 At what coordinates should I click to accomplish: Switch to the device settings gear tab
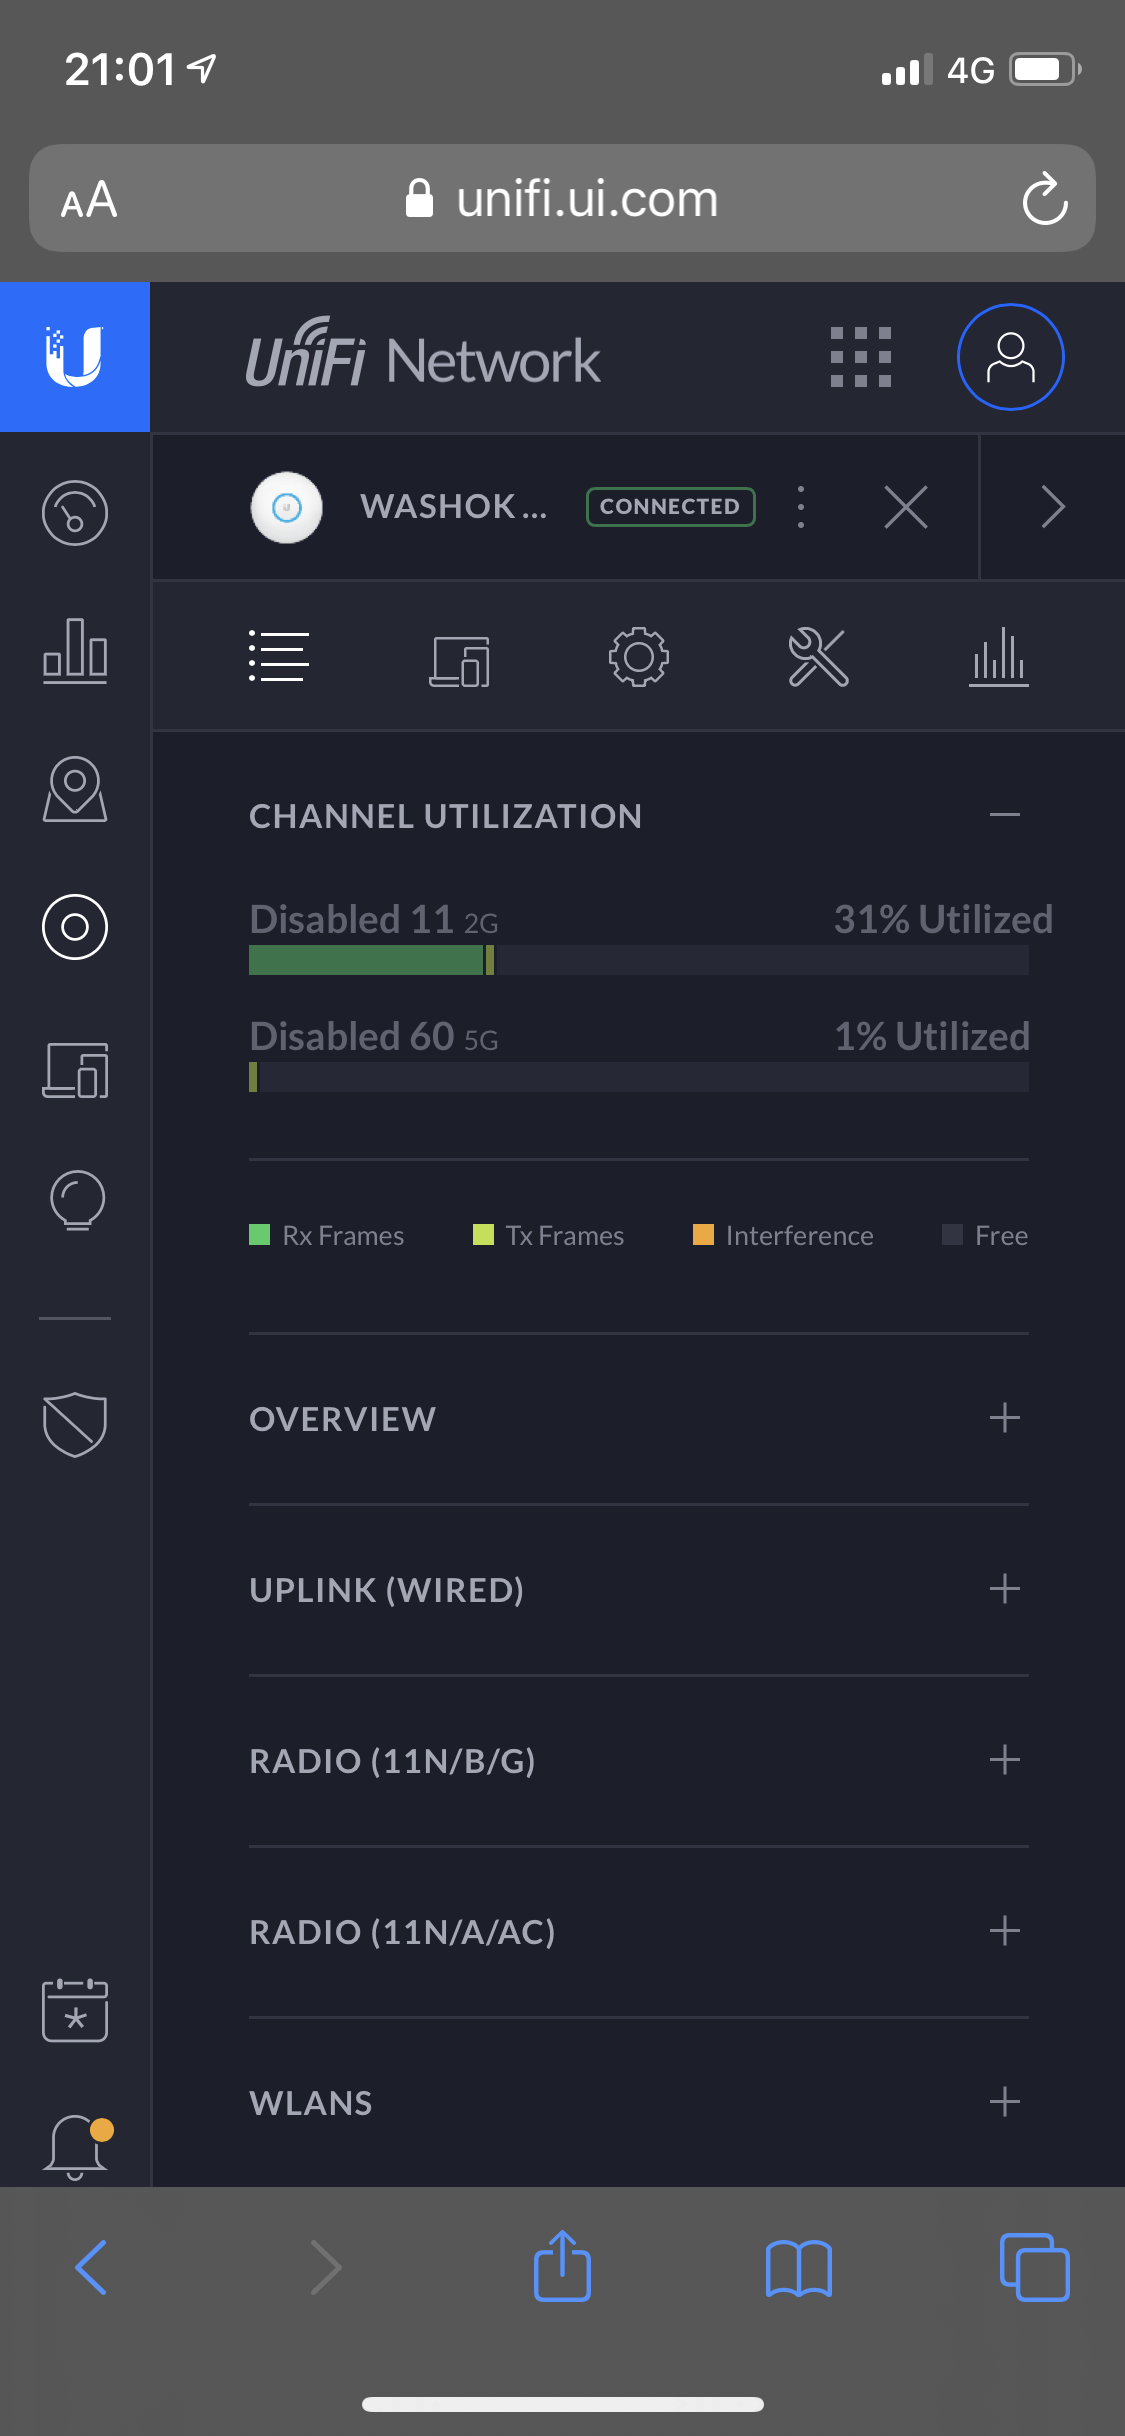click(x=638, y=657)
